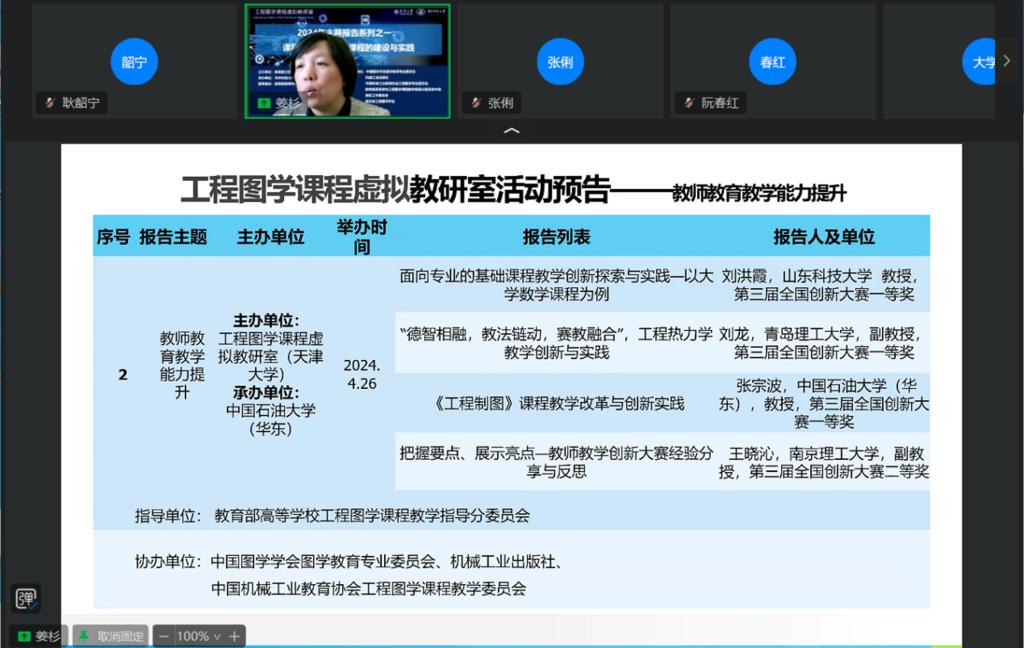
Task: Click the 姜杉 sharer name label at bottom left
Action: [48, 636]
